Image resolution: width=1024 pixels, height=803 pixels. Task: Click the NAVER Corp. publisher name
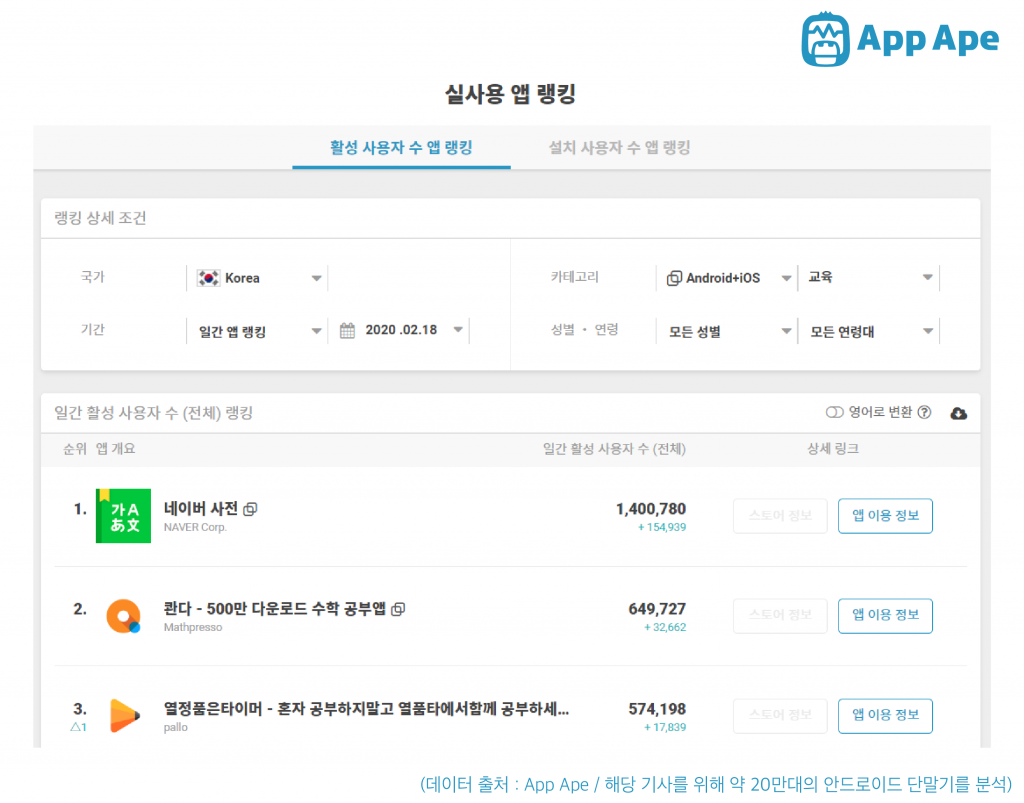pyautogui.click(x=195, y=527)
